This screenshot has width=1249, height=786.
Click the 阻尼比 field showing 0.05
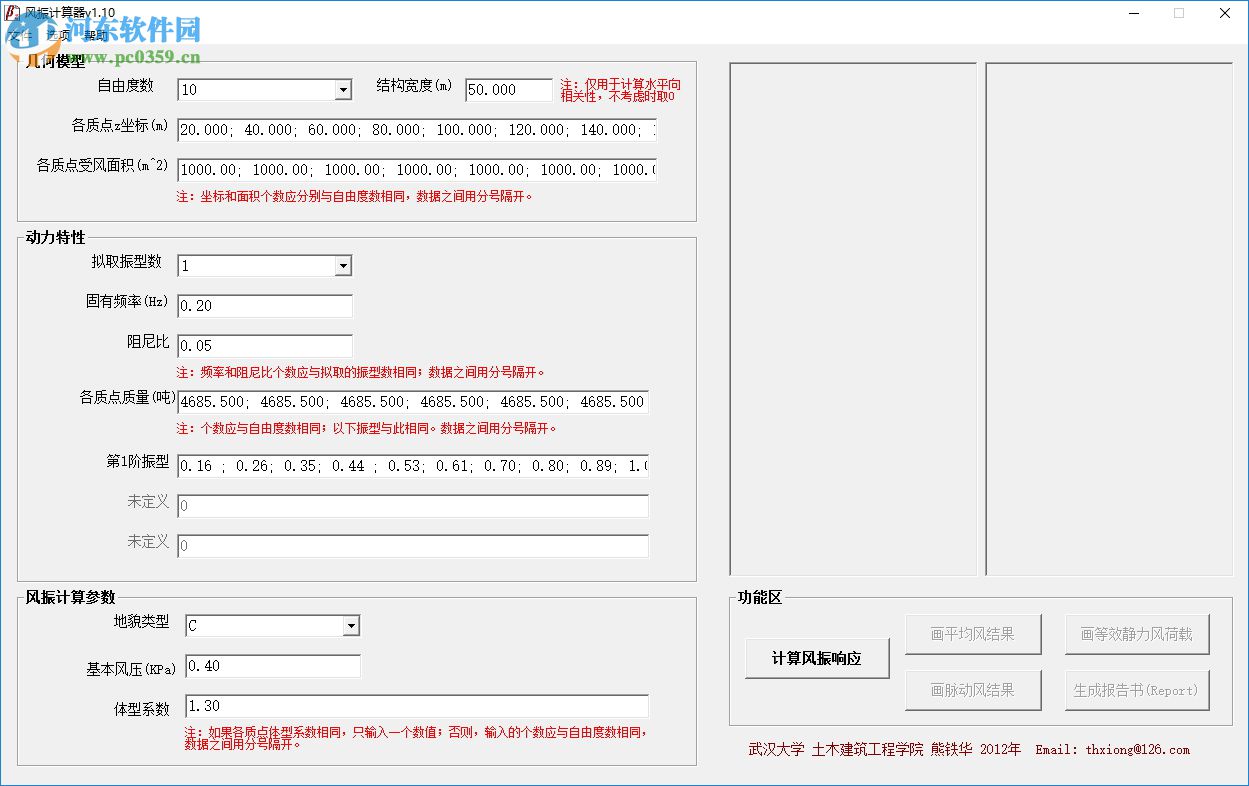264,345
